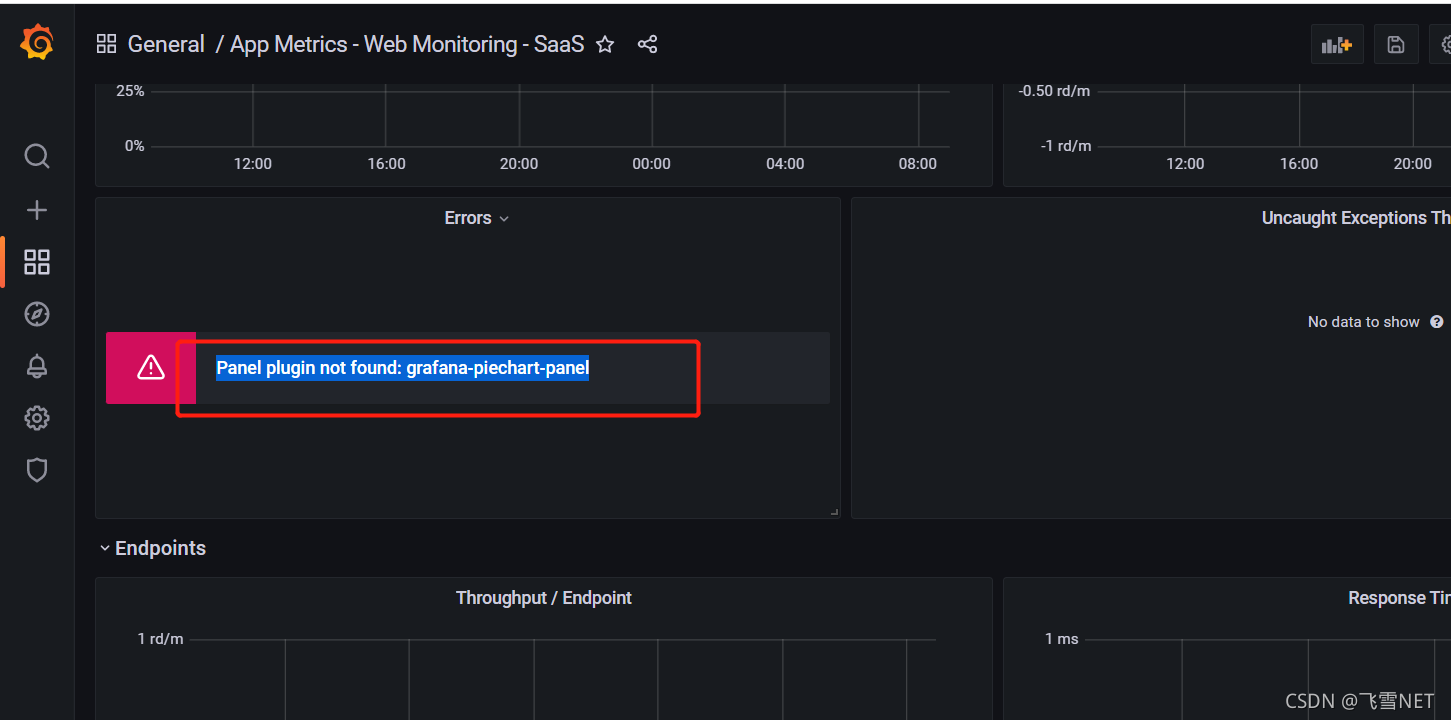
Task: Open the Explore compass icon
Action: point(37,314)
